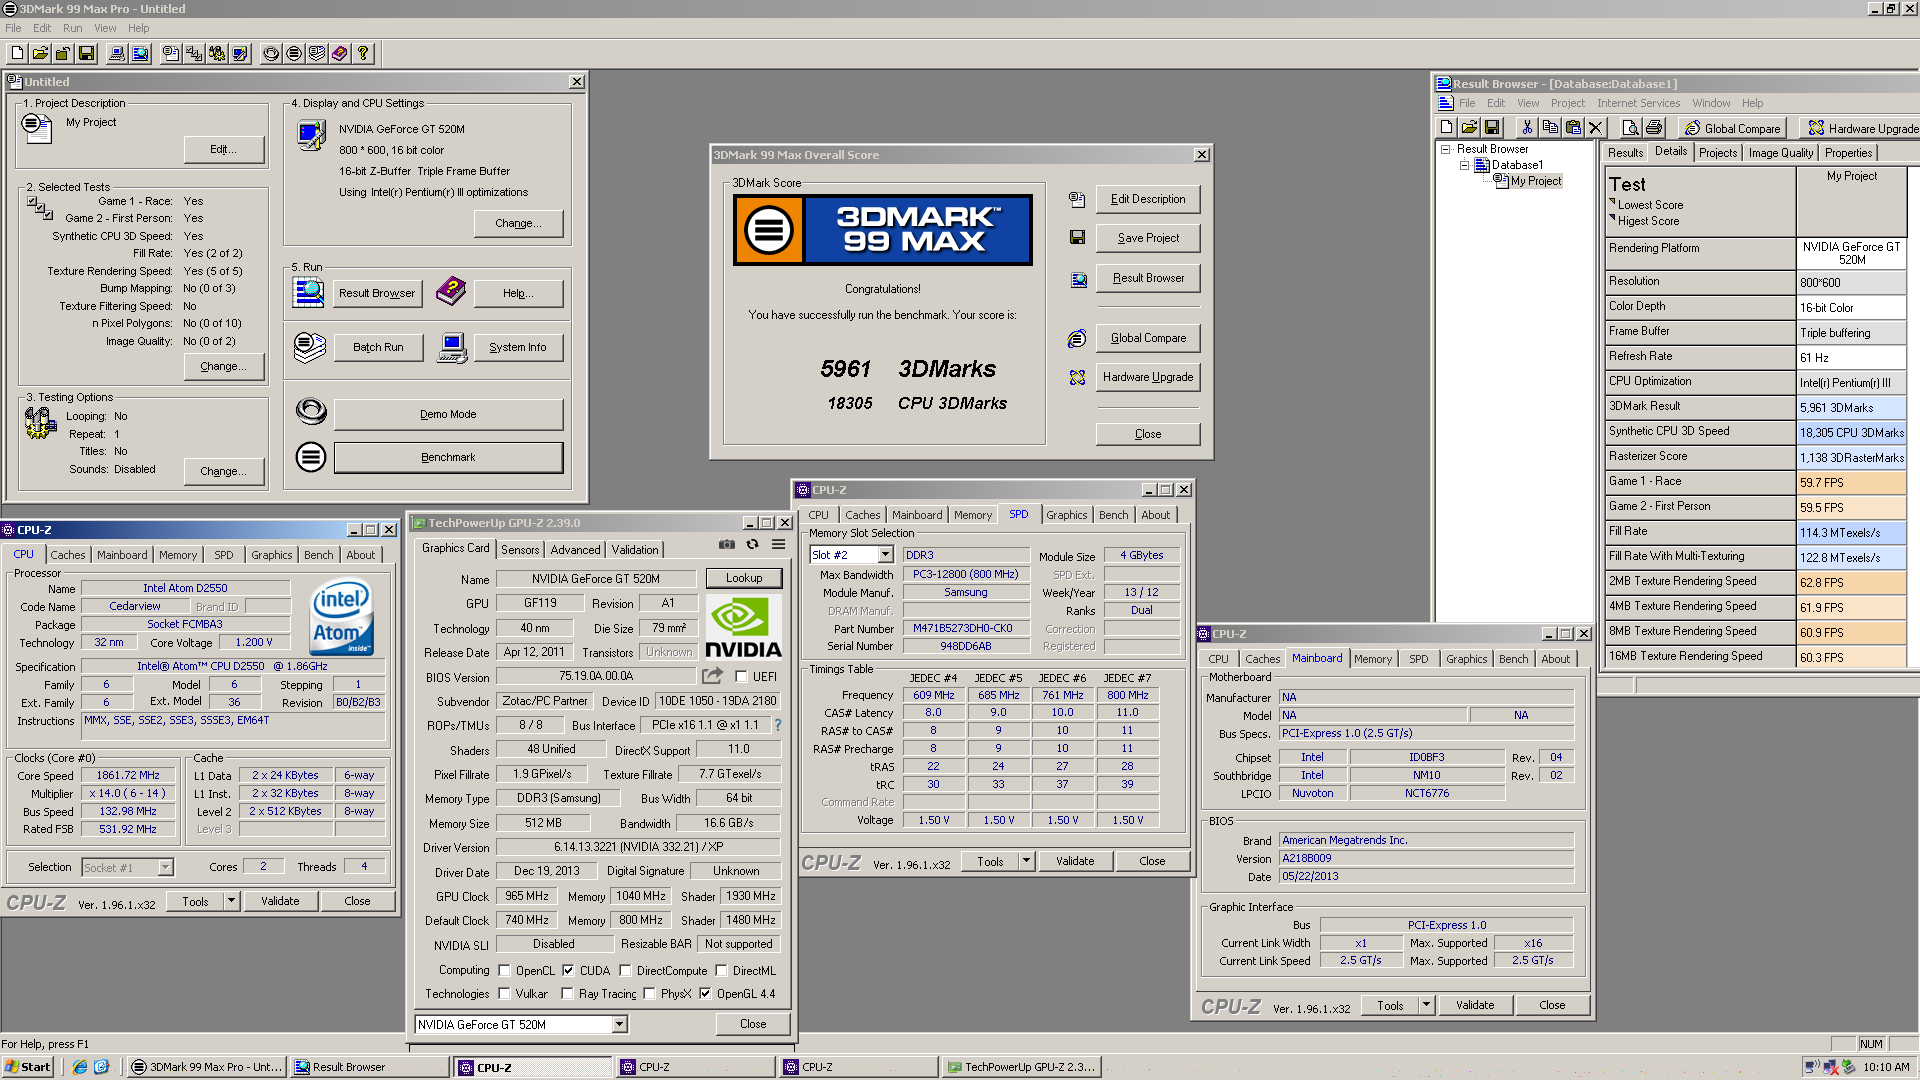Open Caches tab in the CPU-Z CPU window
The image size is (1920, 1080).
pos(68,555)
